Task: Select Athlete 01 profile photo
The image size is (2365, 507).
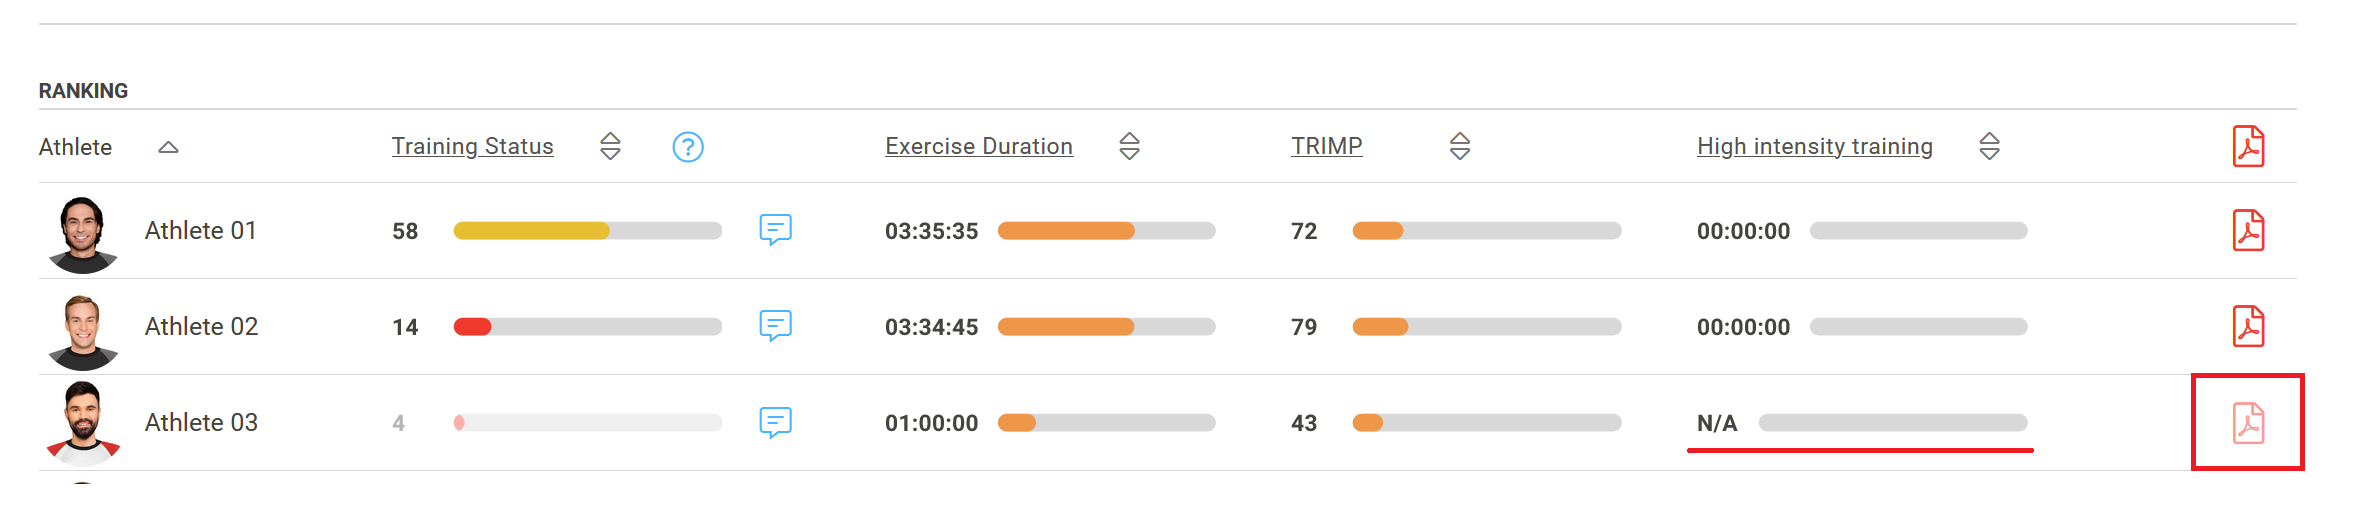Action: (83, 235)
